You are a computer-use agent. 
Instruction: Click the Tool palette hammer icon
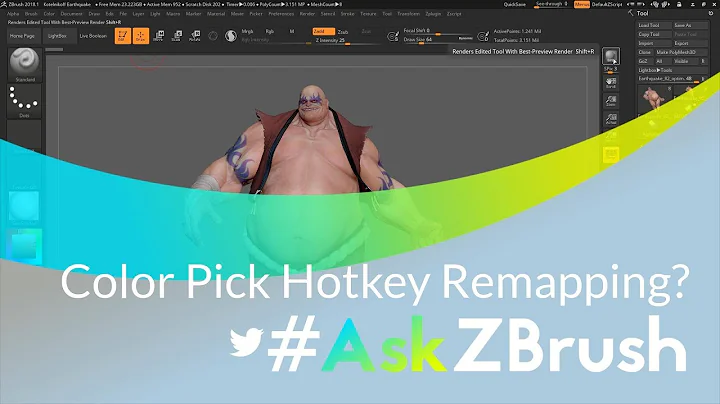coord(630,13)
